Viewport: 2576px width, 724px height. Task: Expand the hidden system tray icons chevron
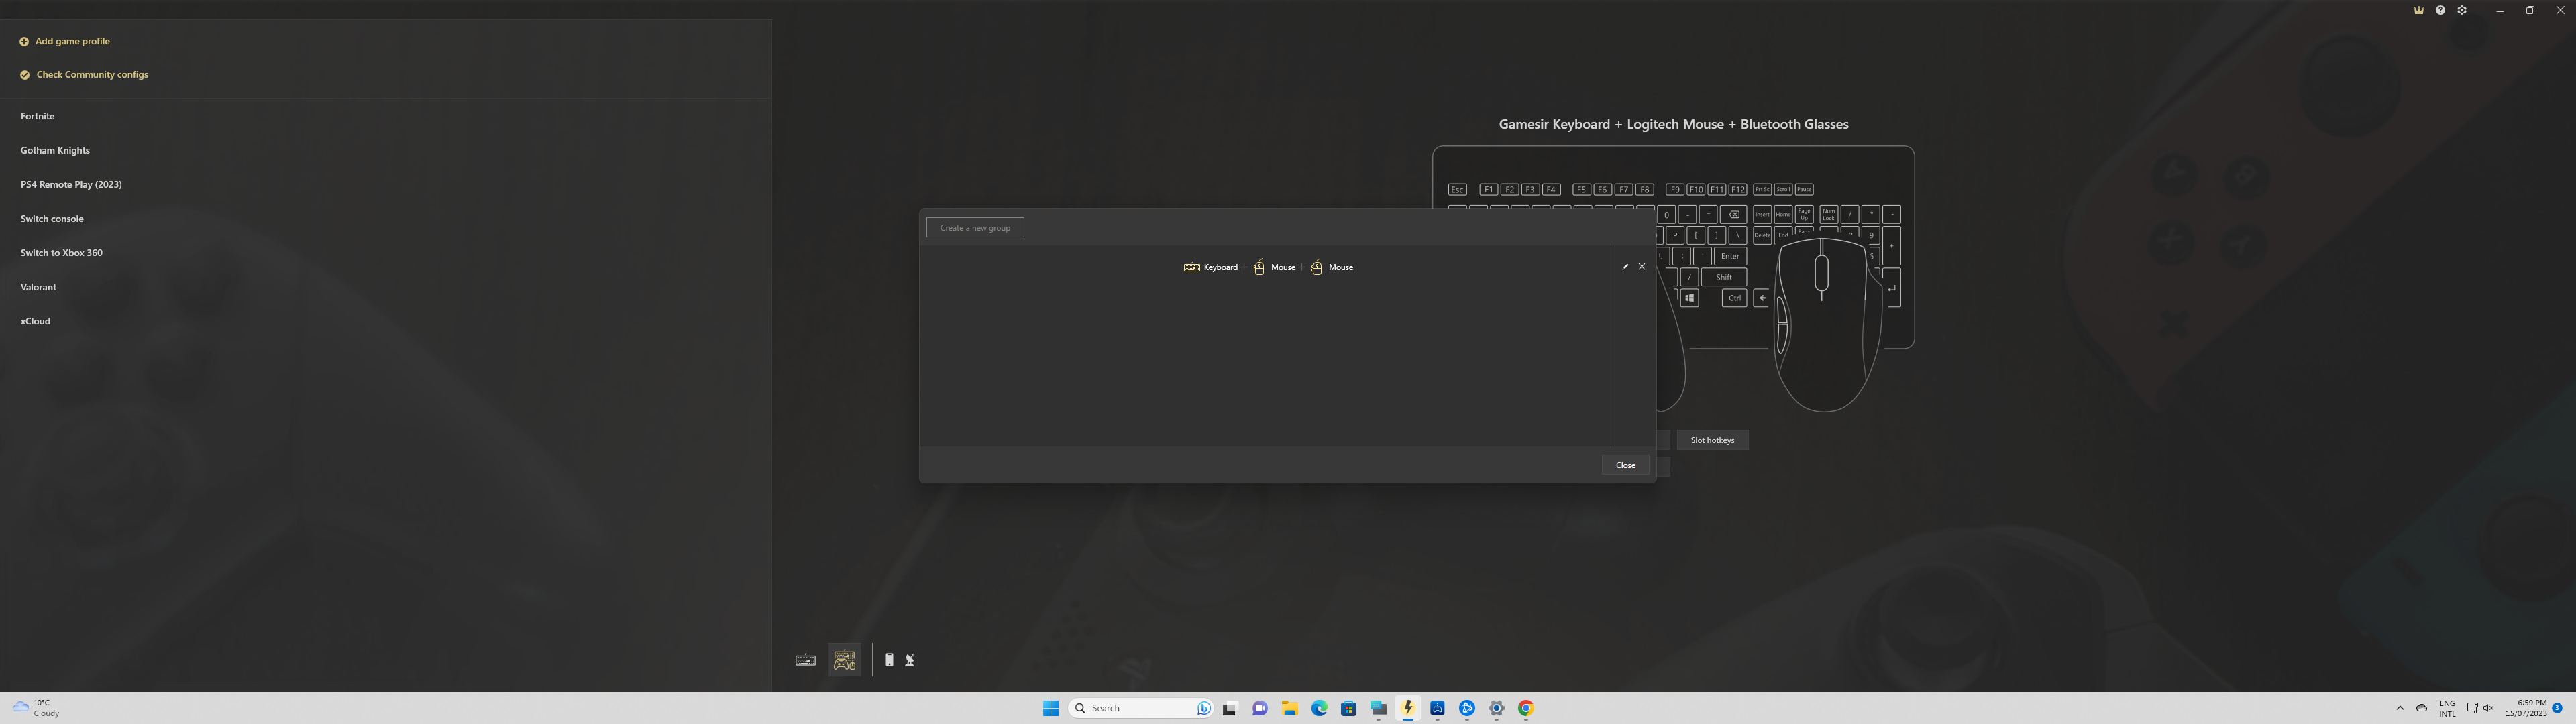pos(2400,708)
